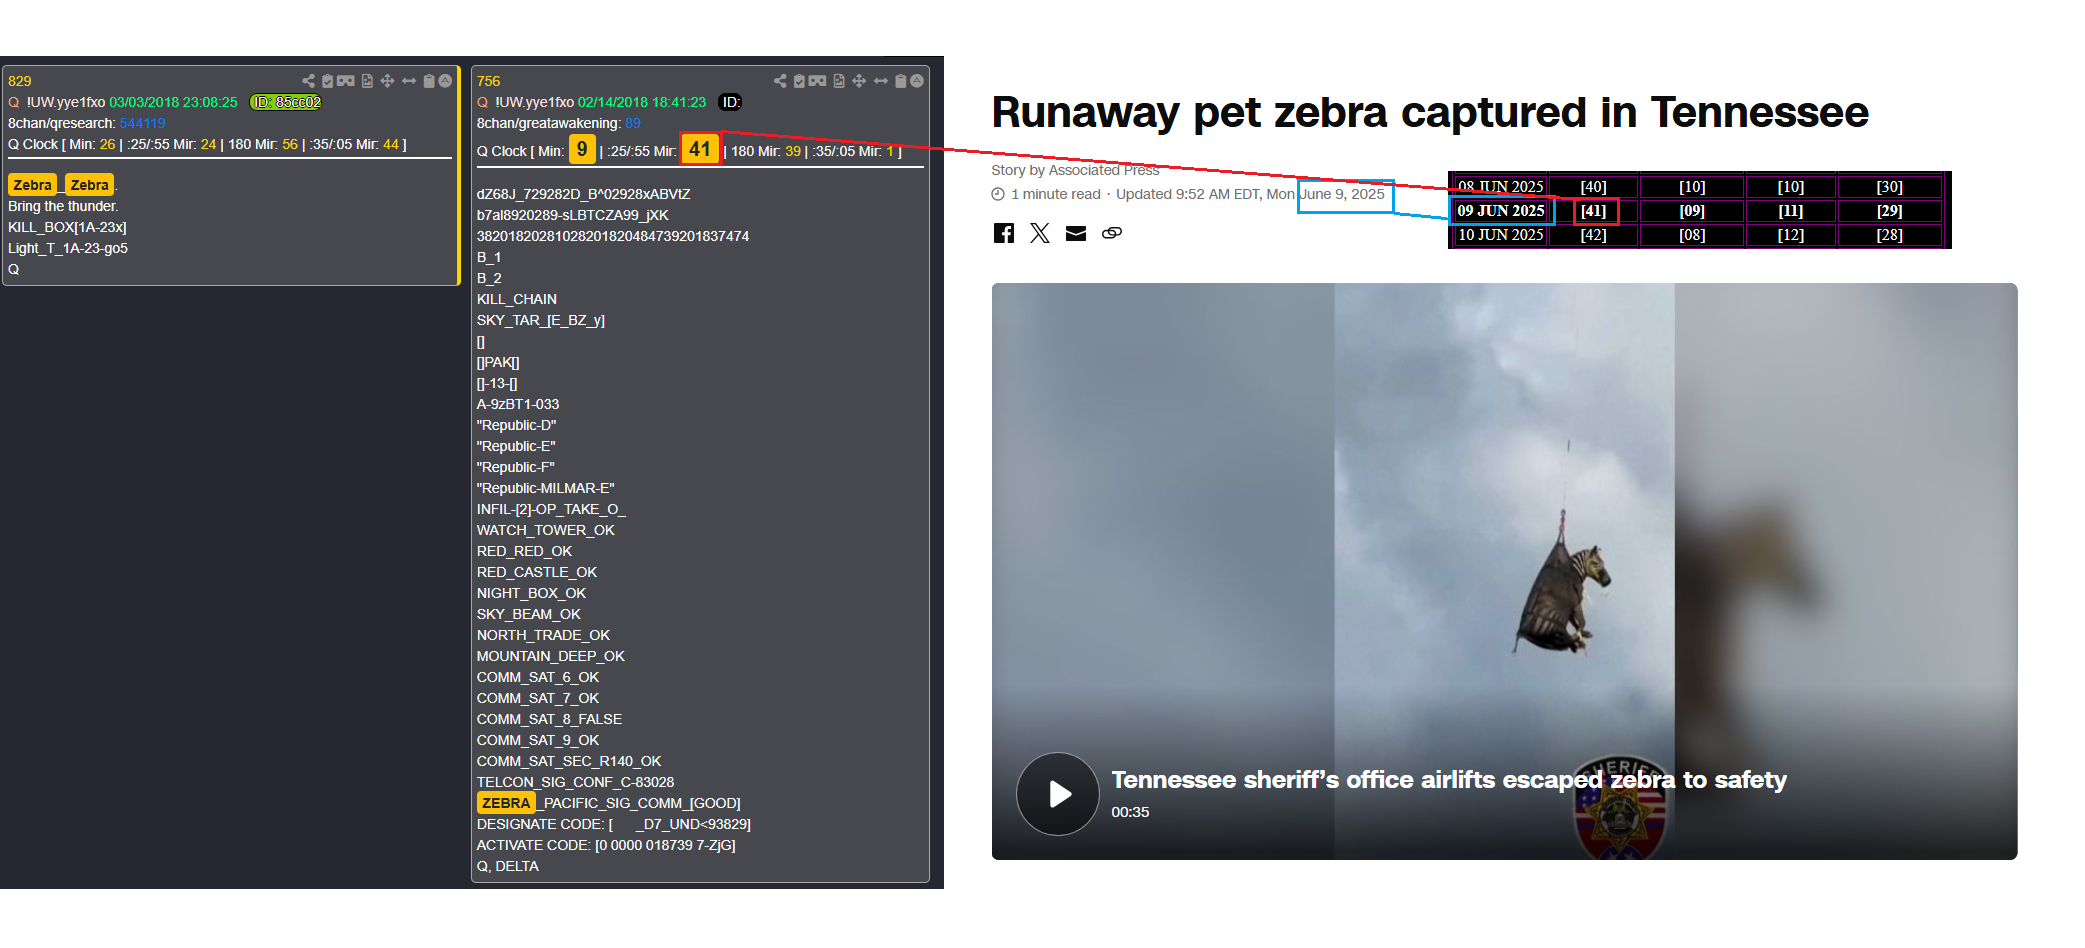Click the circled up-arrow icon on post 756

[x=917, y=81]
